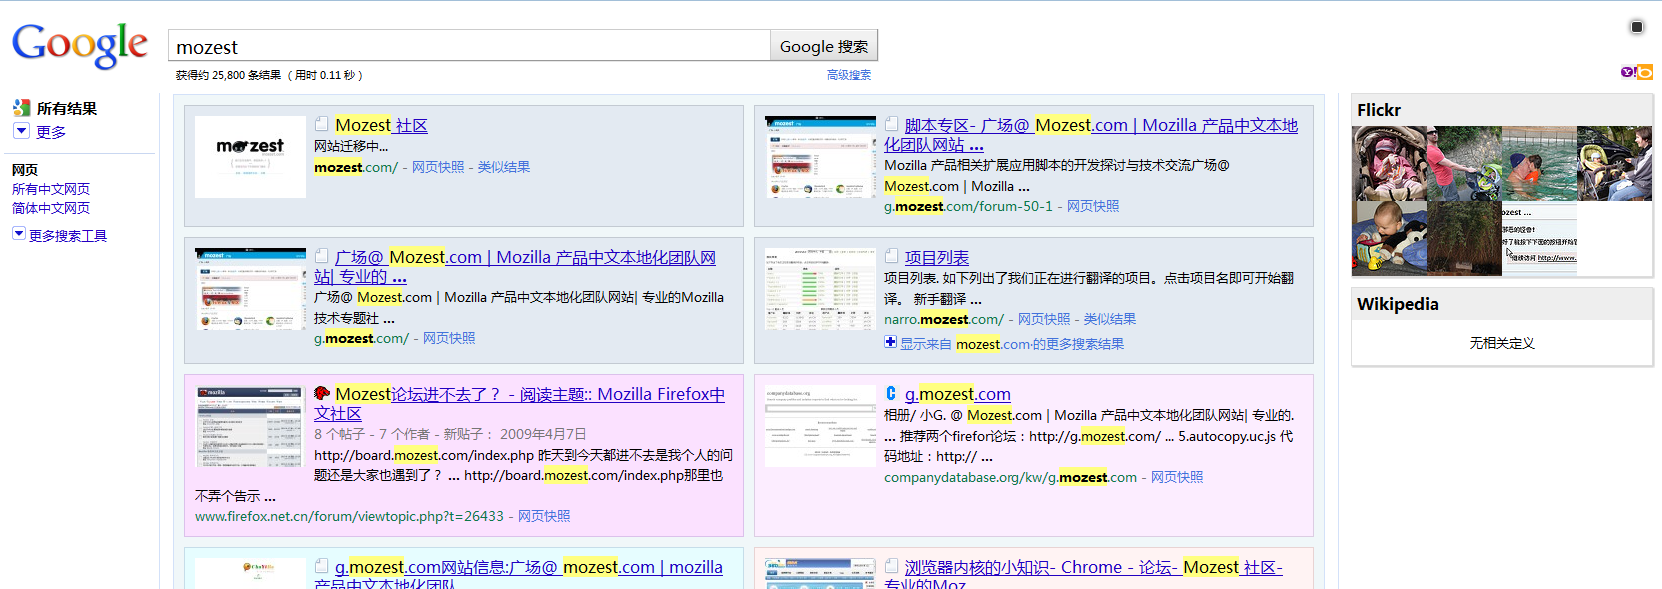This screenshot has width=1662, height=589.
Task: Open Flickr photo of man in red shirt
Action: pyautogui.click(x=1464, y=164)
